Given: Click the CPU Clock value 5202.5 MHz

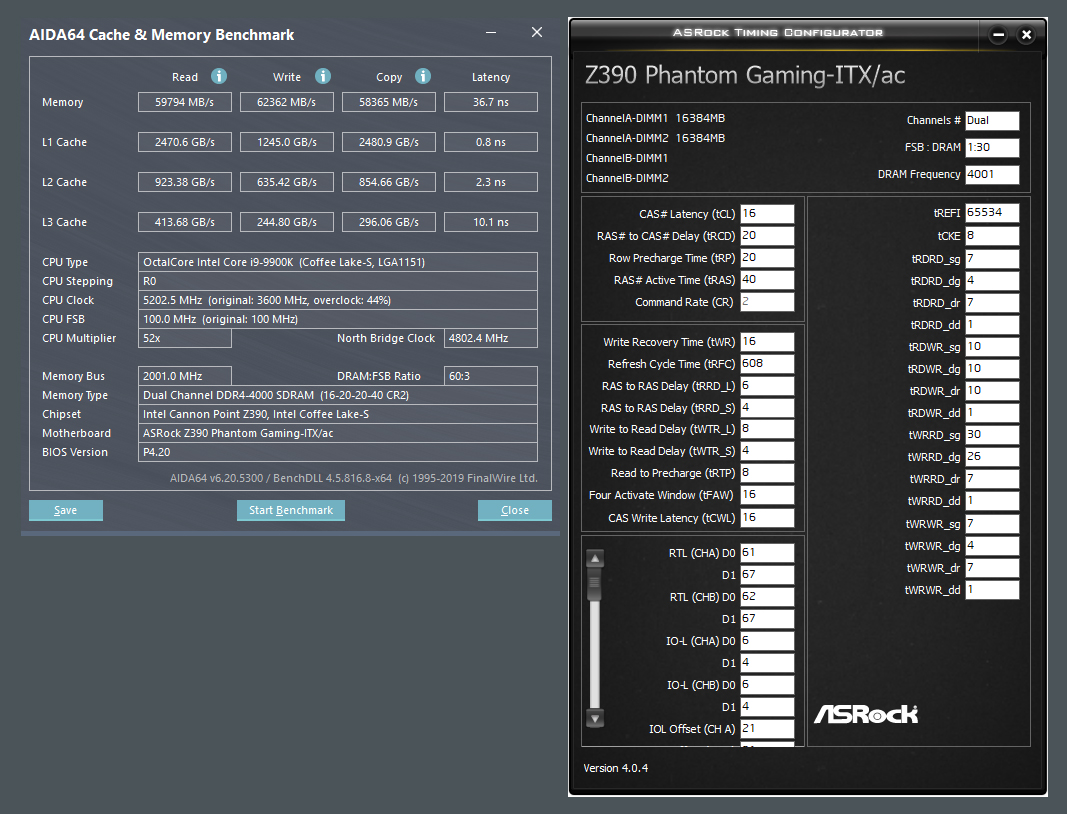Looking at the screenshot, I should 338,300.
